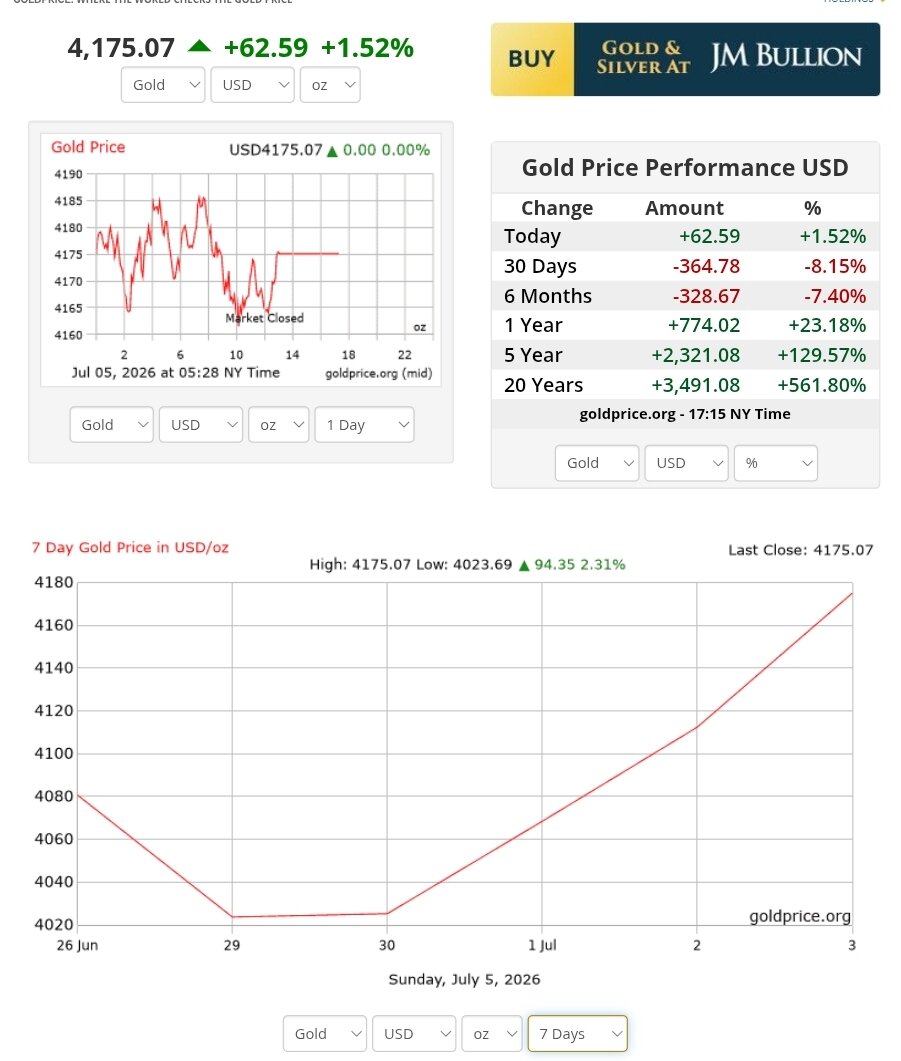Open the top oz unit dropdown
901x1061 pixels.
[330, 85]
